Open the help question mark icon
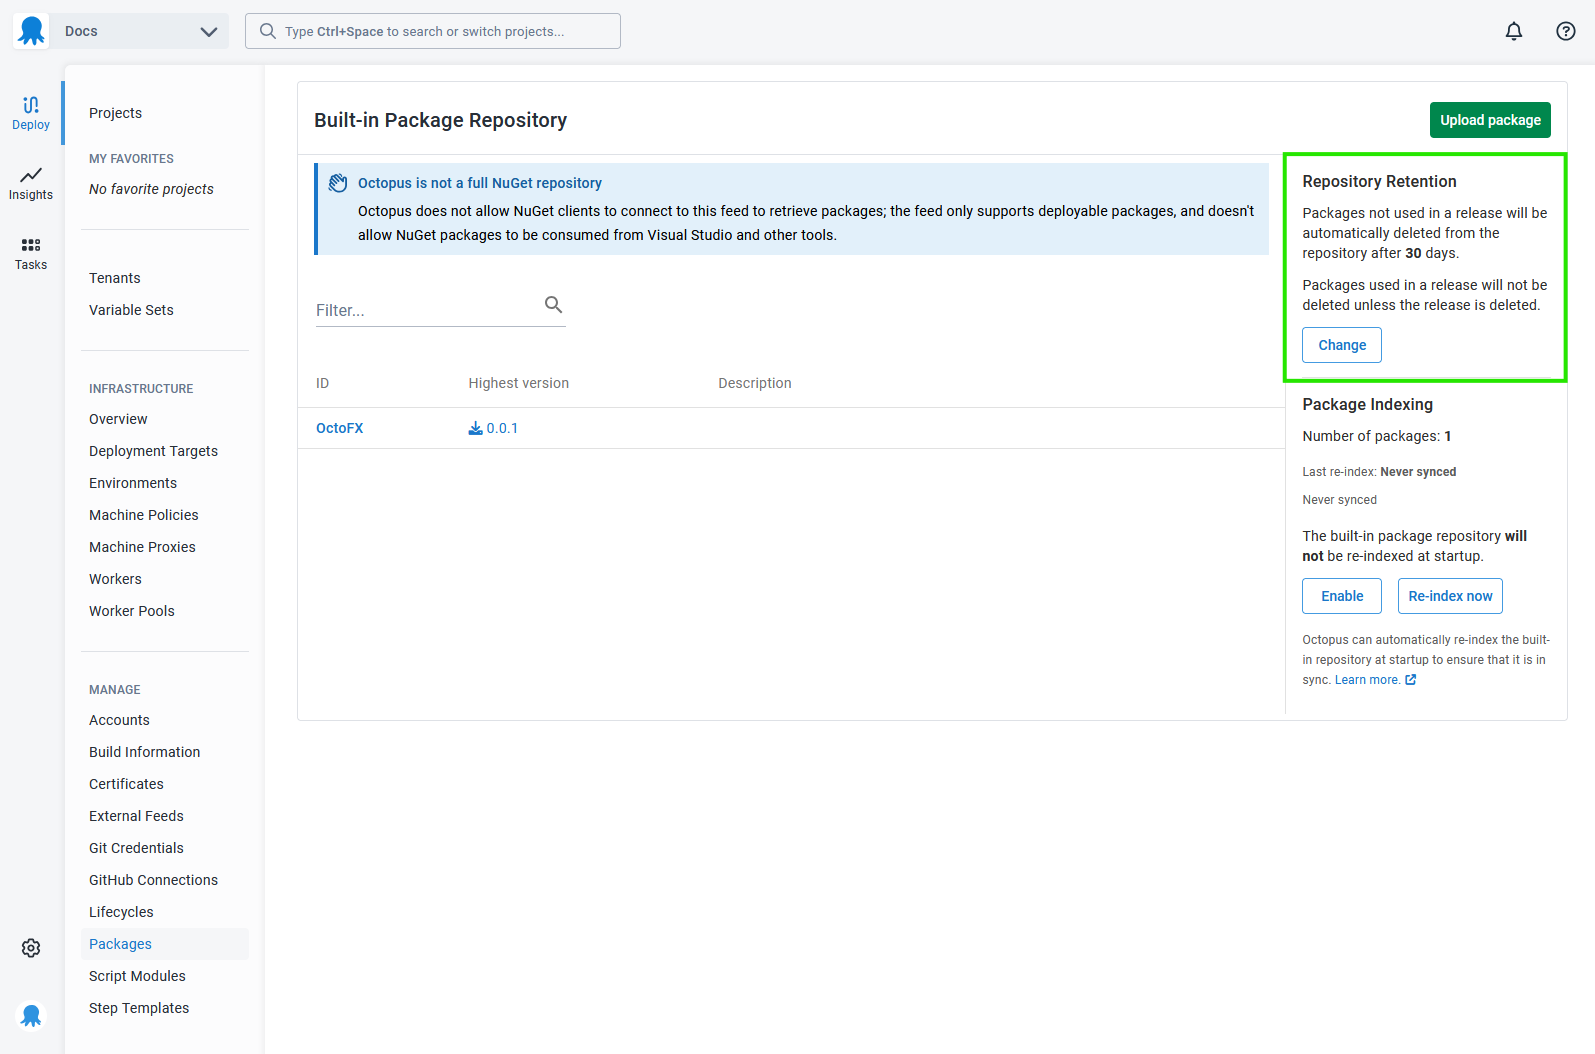This screenshot has height=1054, width=1595. click(x=1566, y=31)
